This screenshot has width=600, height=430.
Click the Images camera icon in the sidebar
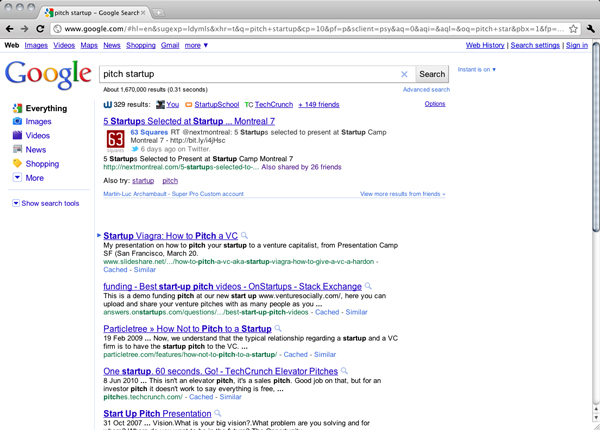(17, 121)
